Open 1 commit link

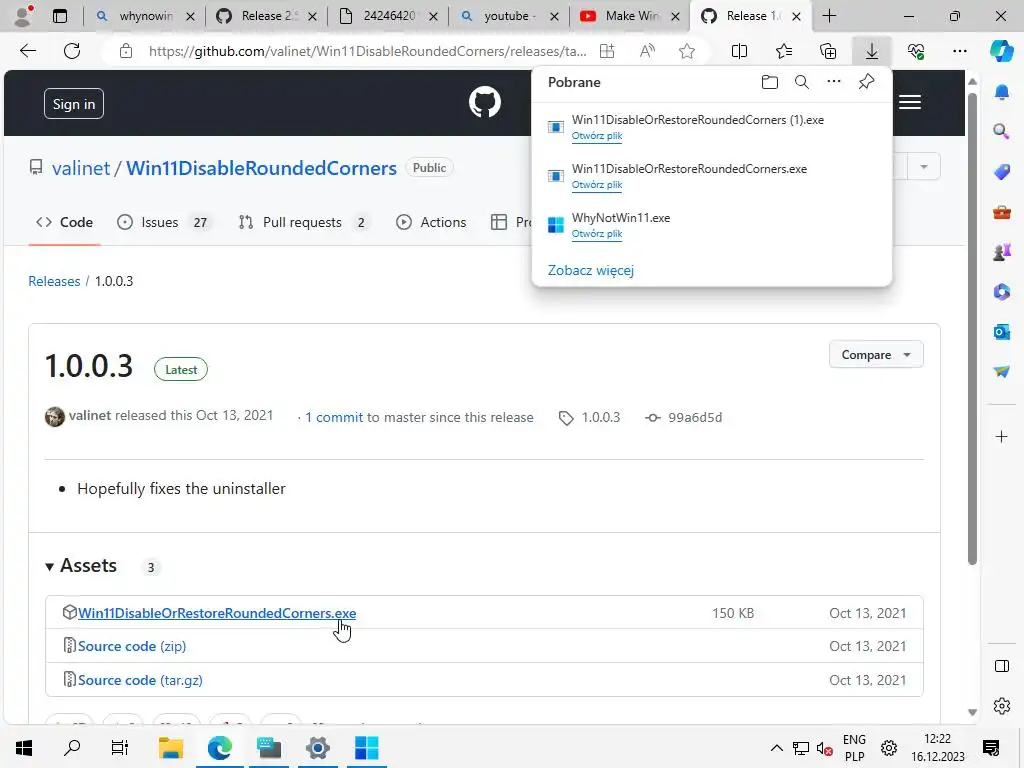click(334, 417)
